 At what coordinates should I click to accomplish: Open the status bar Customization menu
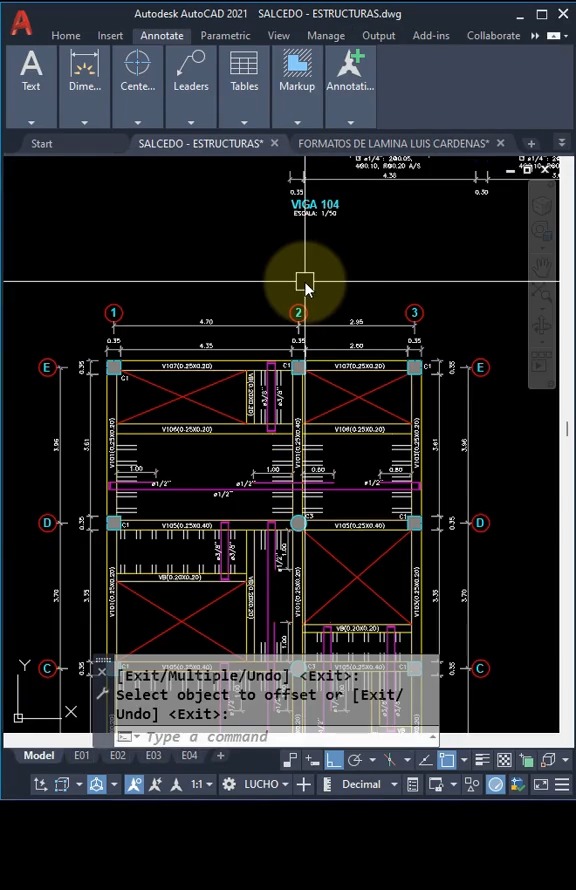[562, 784]
